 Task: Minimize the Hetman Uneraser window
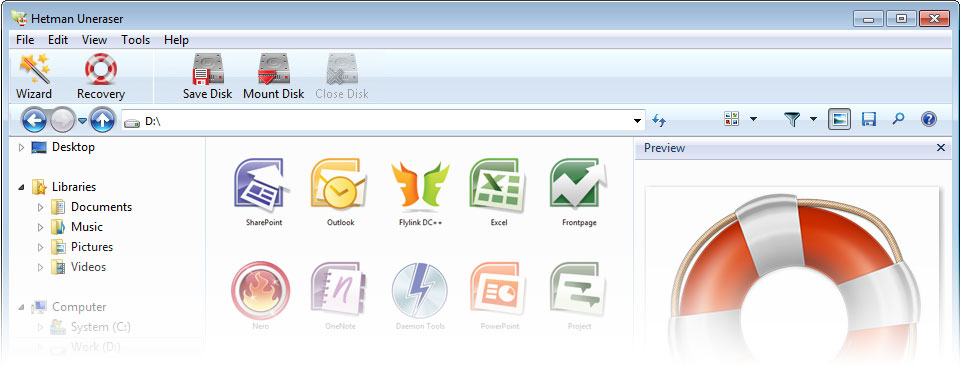pyautogui.click(x=868, y=18)
